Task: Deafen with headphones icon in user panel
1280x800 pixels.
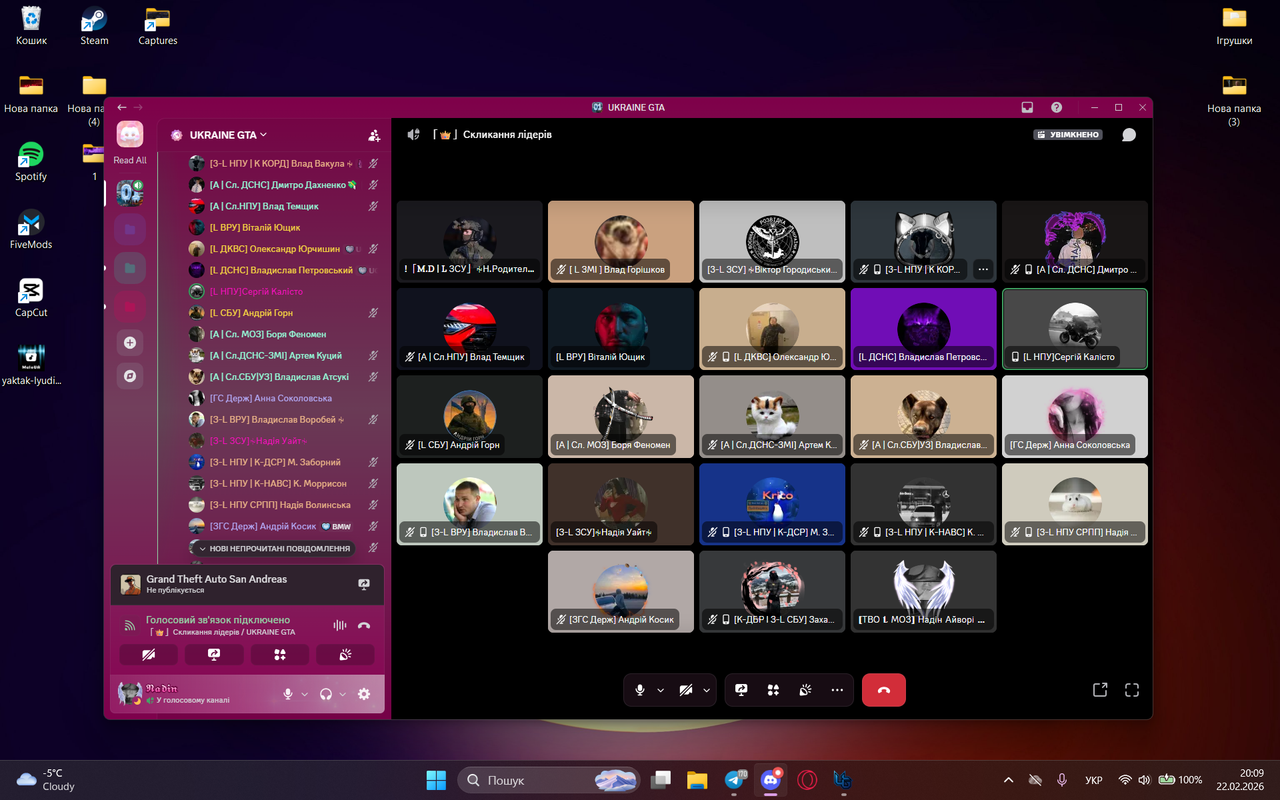Action: [x=326, y=694]
